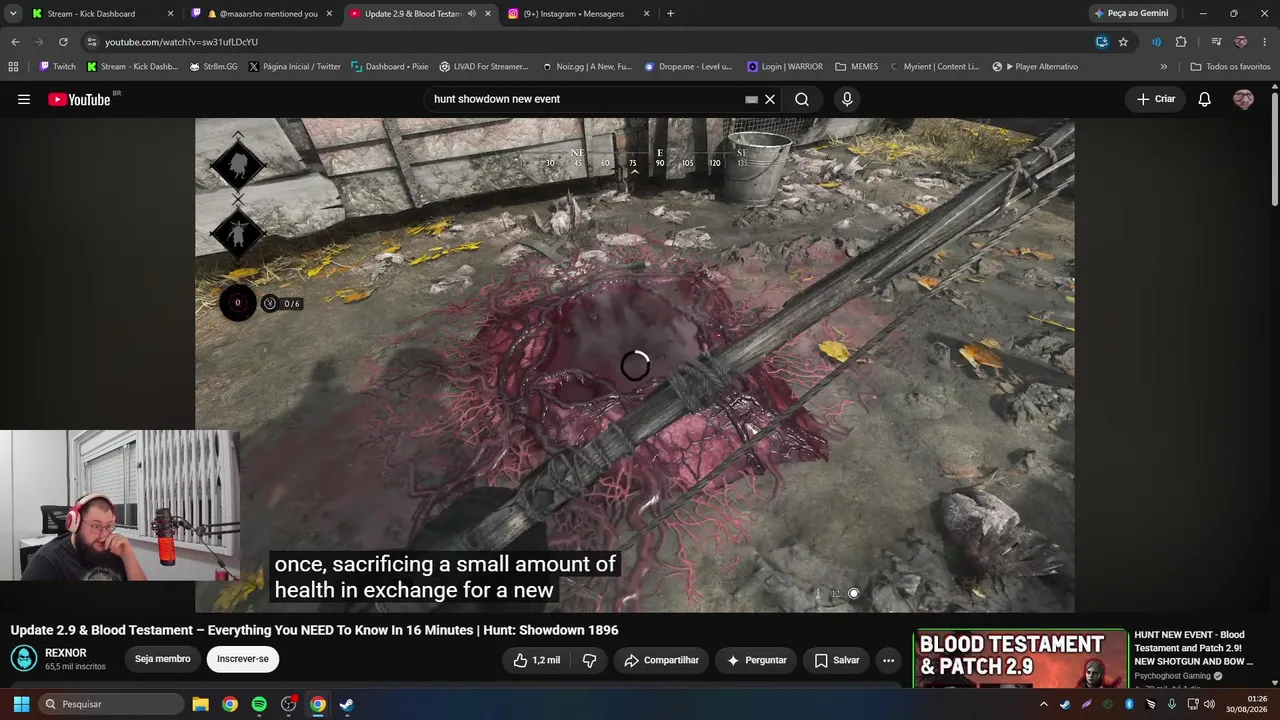Open the YouTube account avatar menu
The width and height of the screenshot is (1280, 720).
click(1243, 99)
